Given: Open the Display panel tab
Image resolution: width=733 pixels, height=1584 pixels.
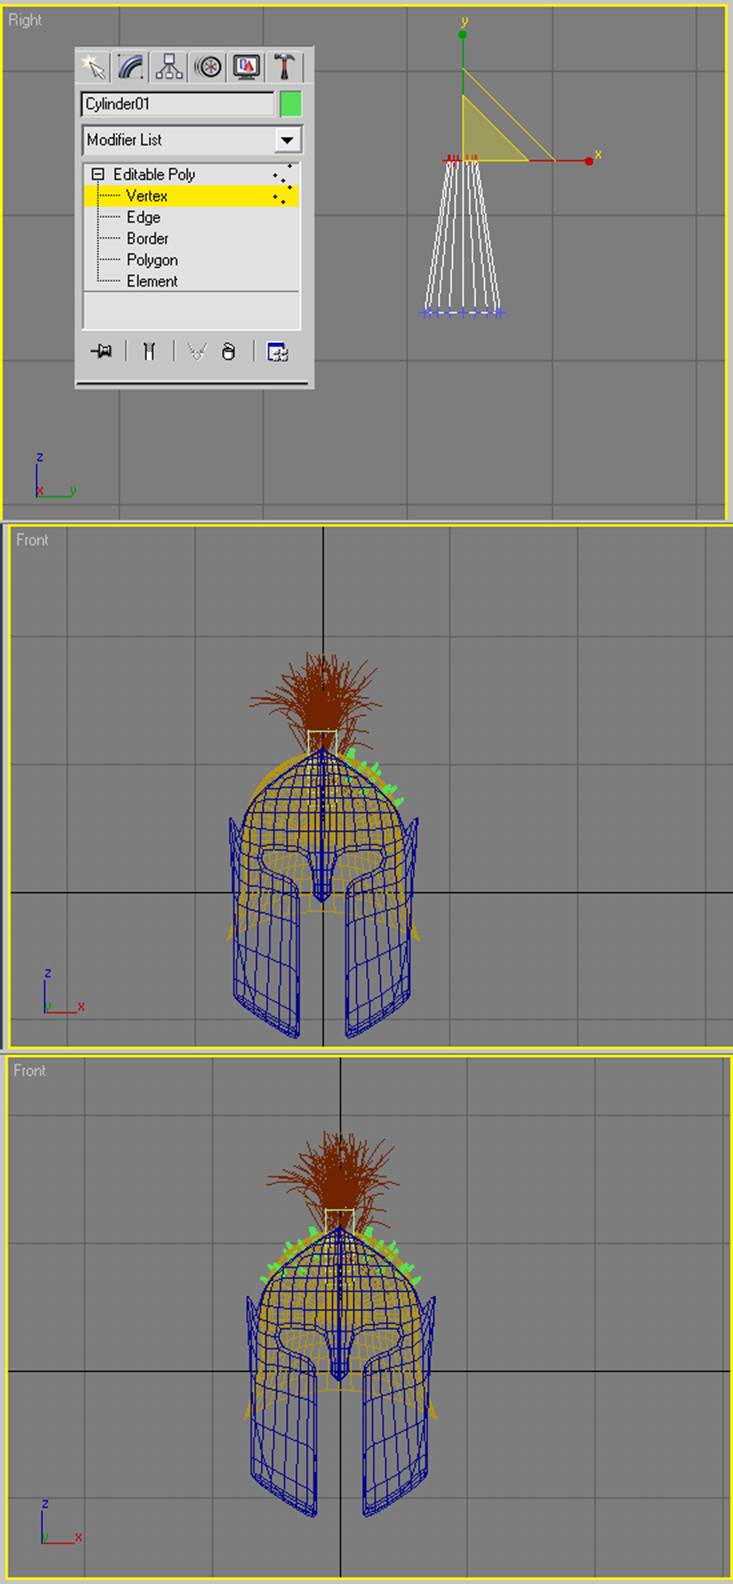Looking at the screenshot, I should point(246,67).
